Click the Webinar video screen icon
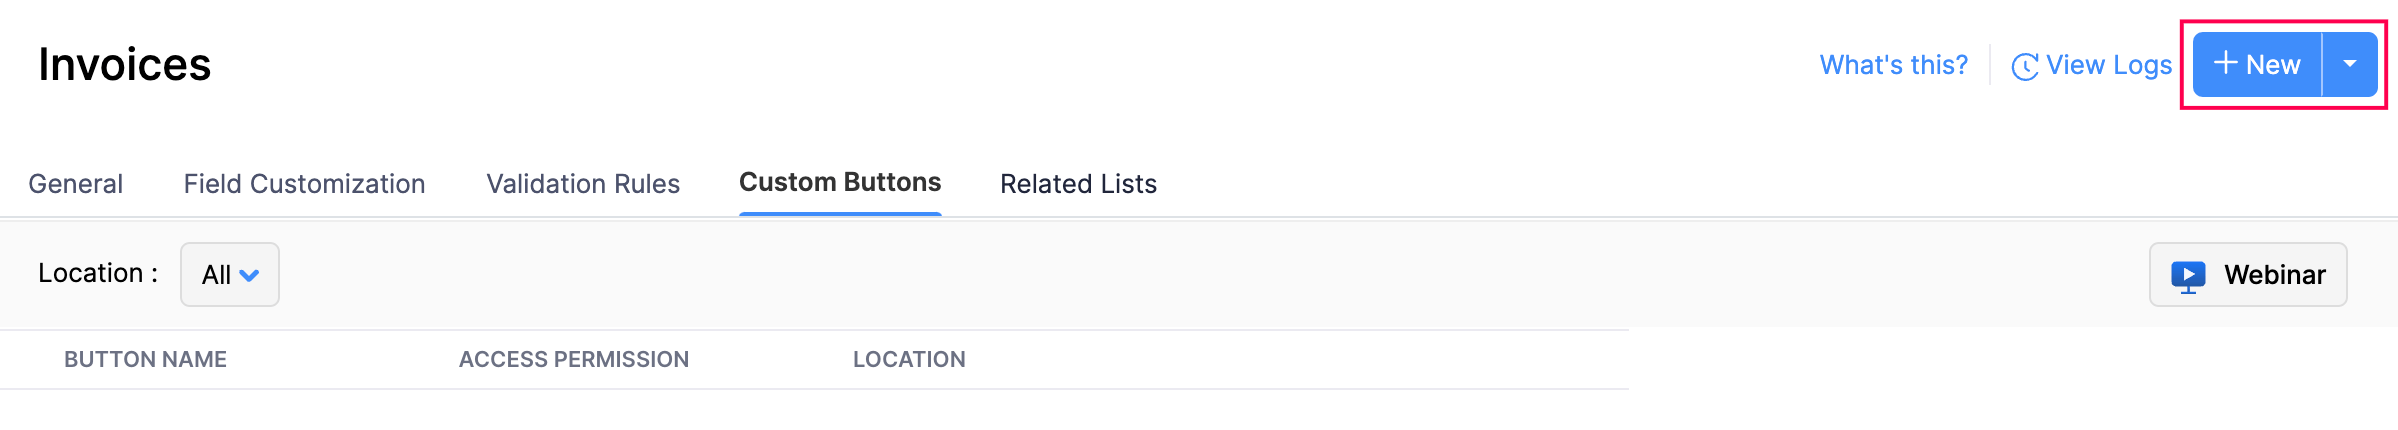This screenshot has width=2398, height=430. pyautogui.click(x=2188, y=275)
